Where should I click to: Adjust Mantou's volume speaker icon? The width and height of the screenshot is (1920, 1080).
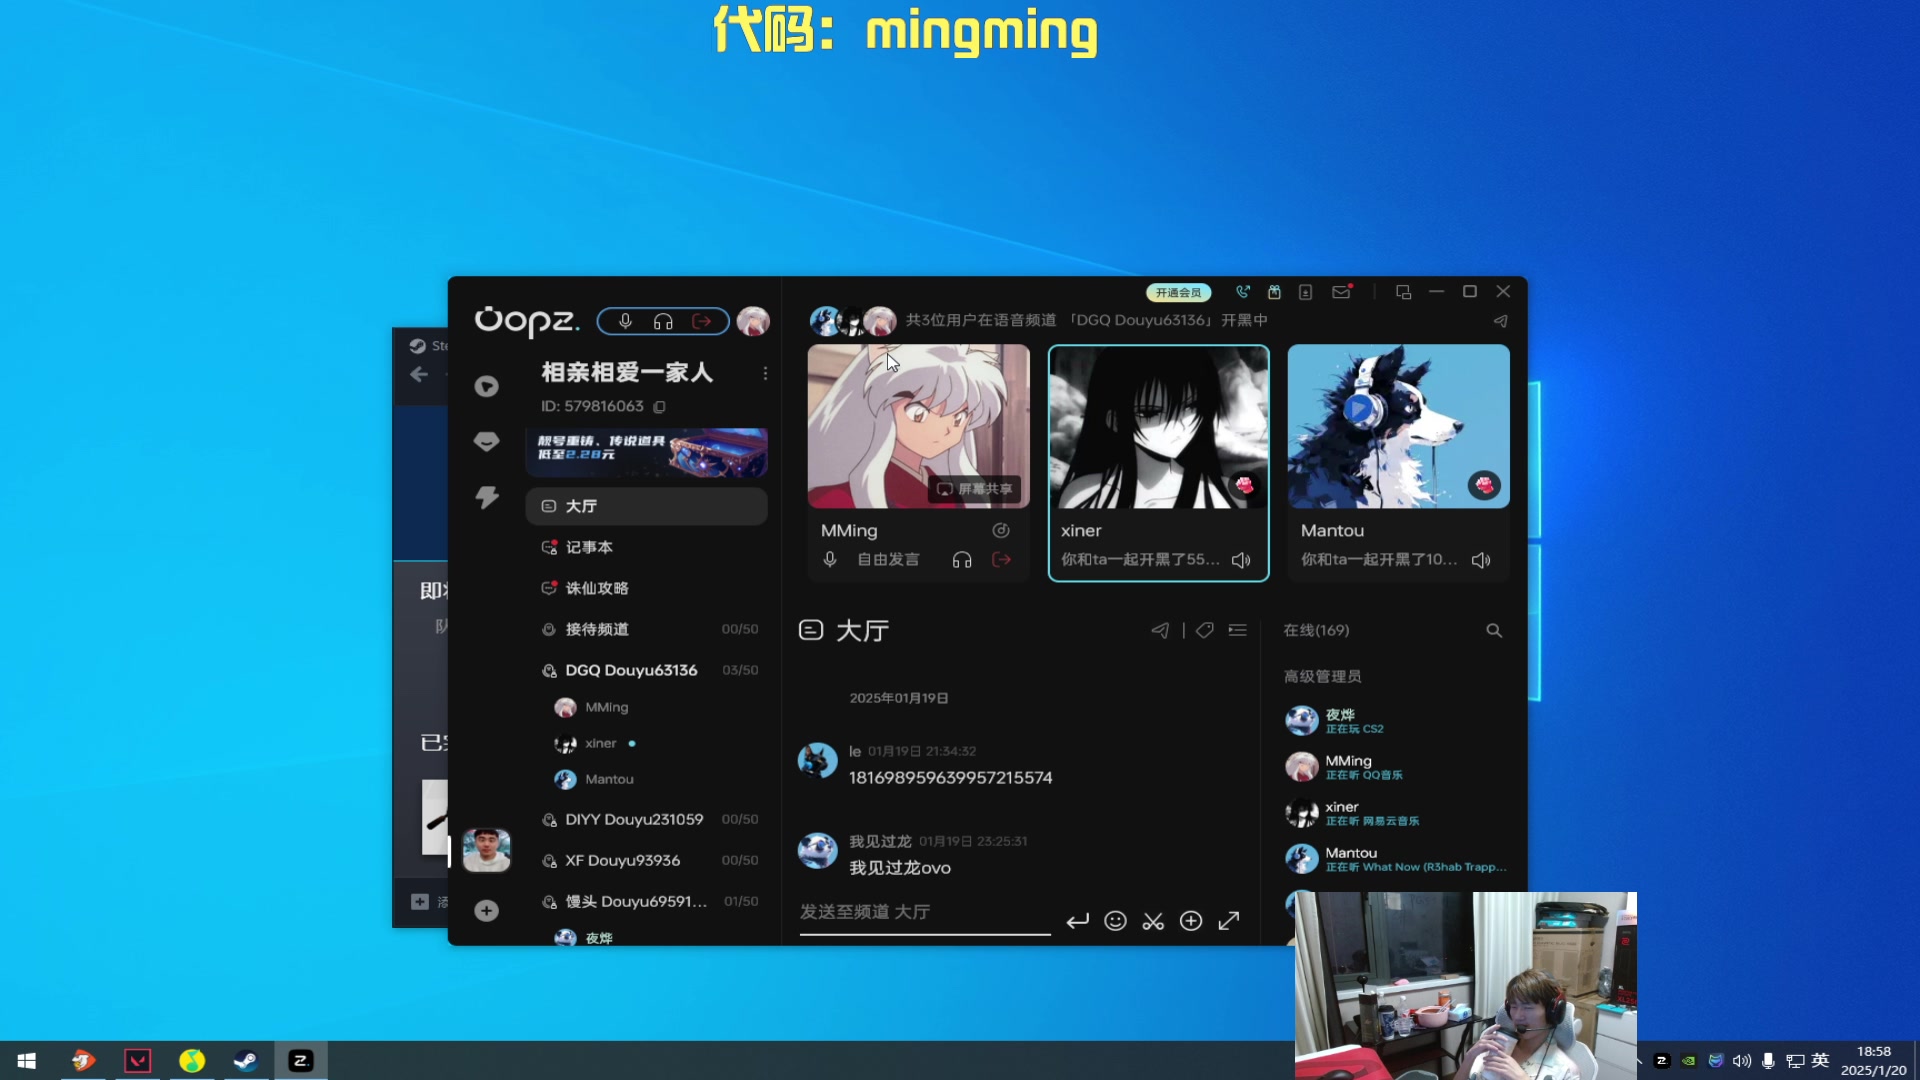(1481, 560)
